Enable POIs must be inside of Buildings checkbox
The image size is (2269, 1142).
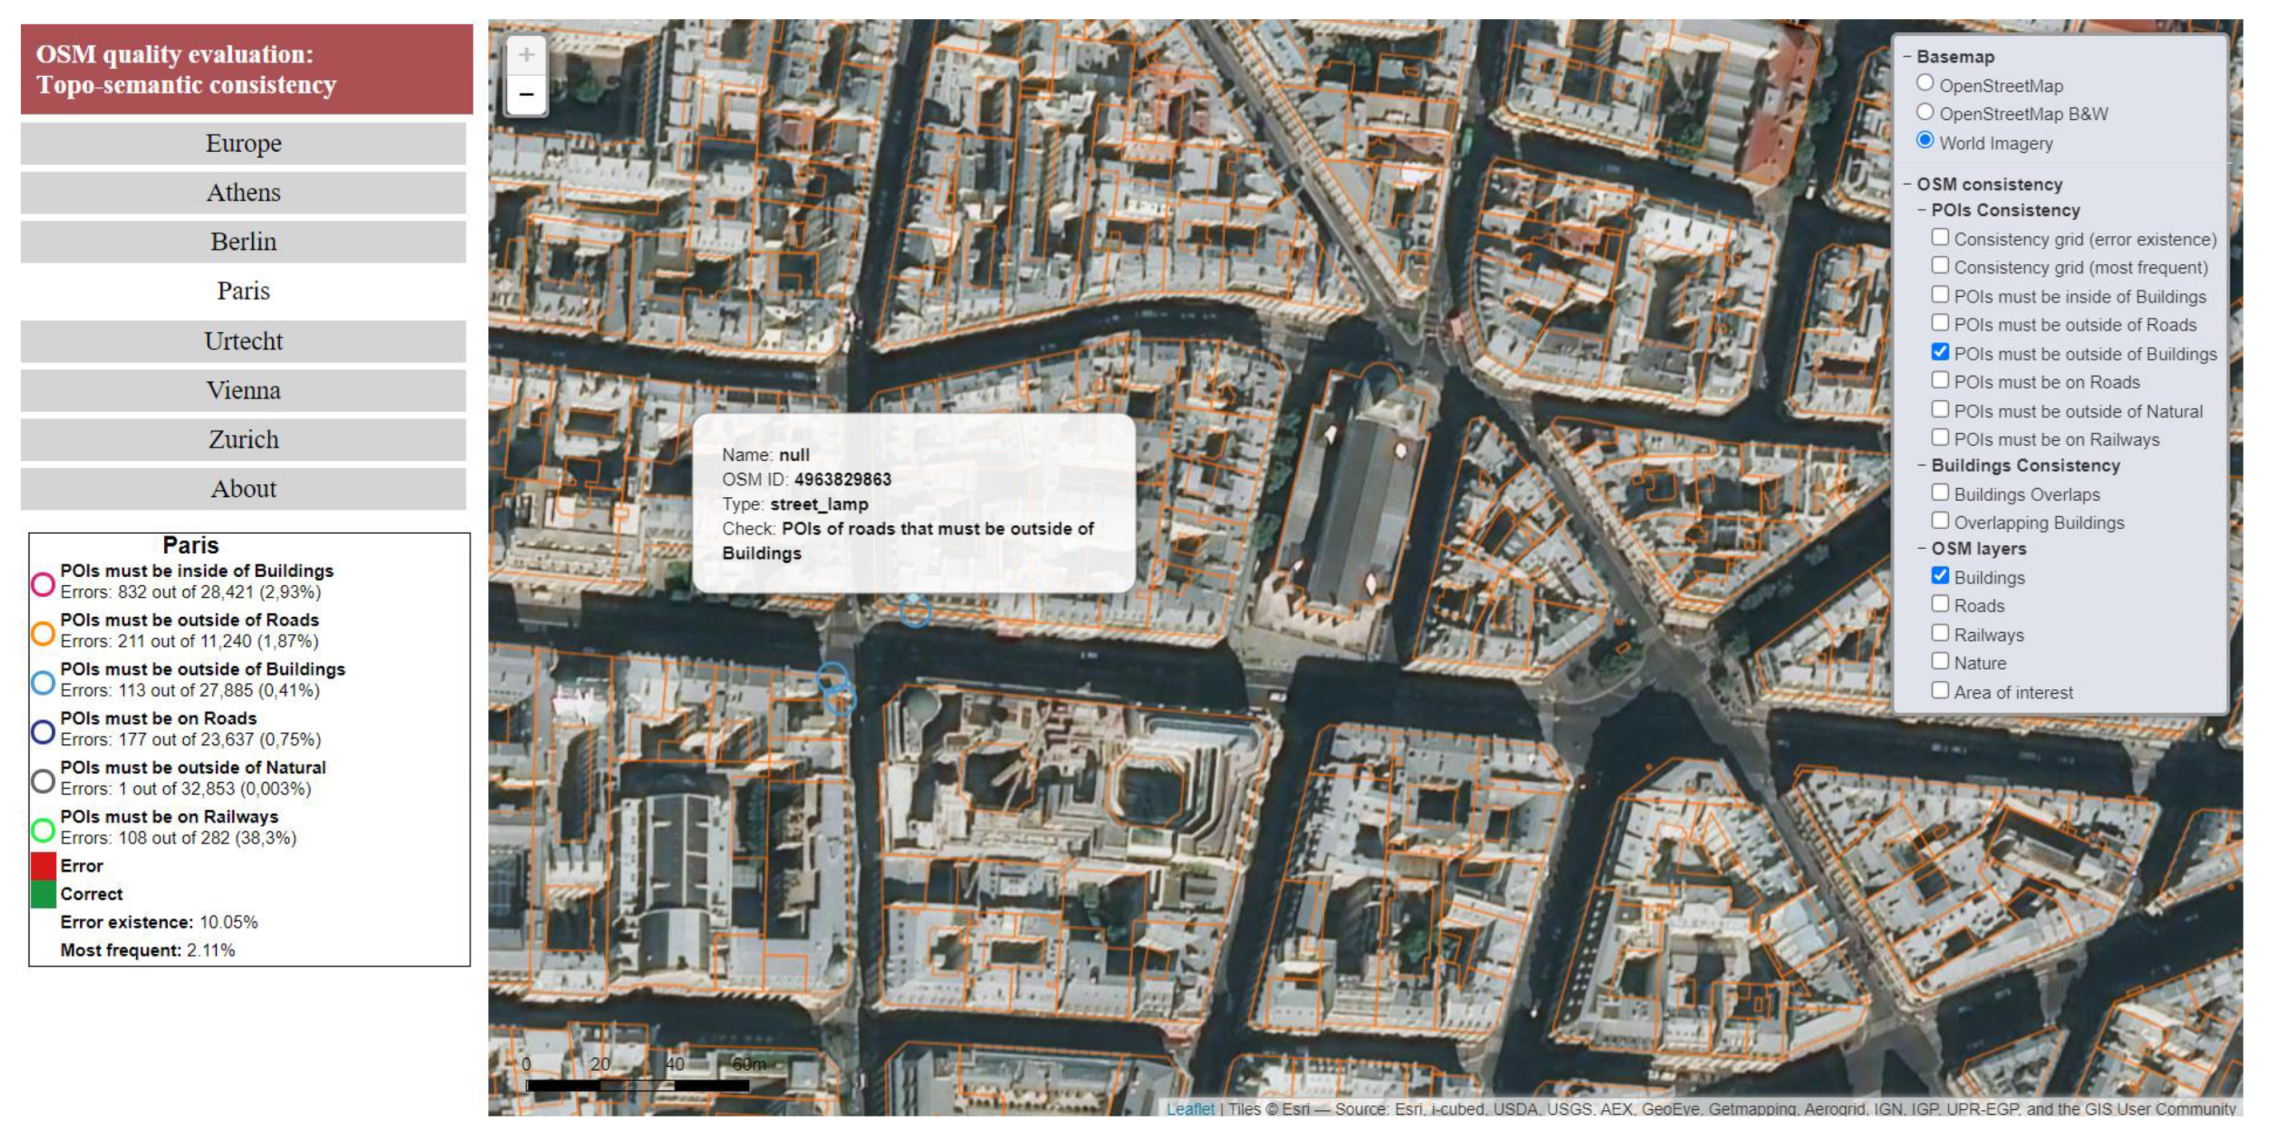pos(1940,295)
